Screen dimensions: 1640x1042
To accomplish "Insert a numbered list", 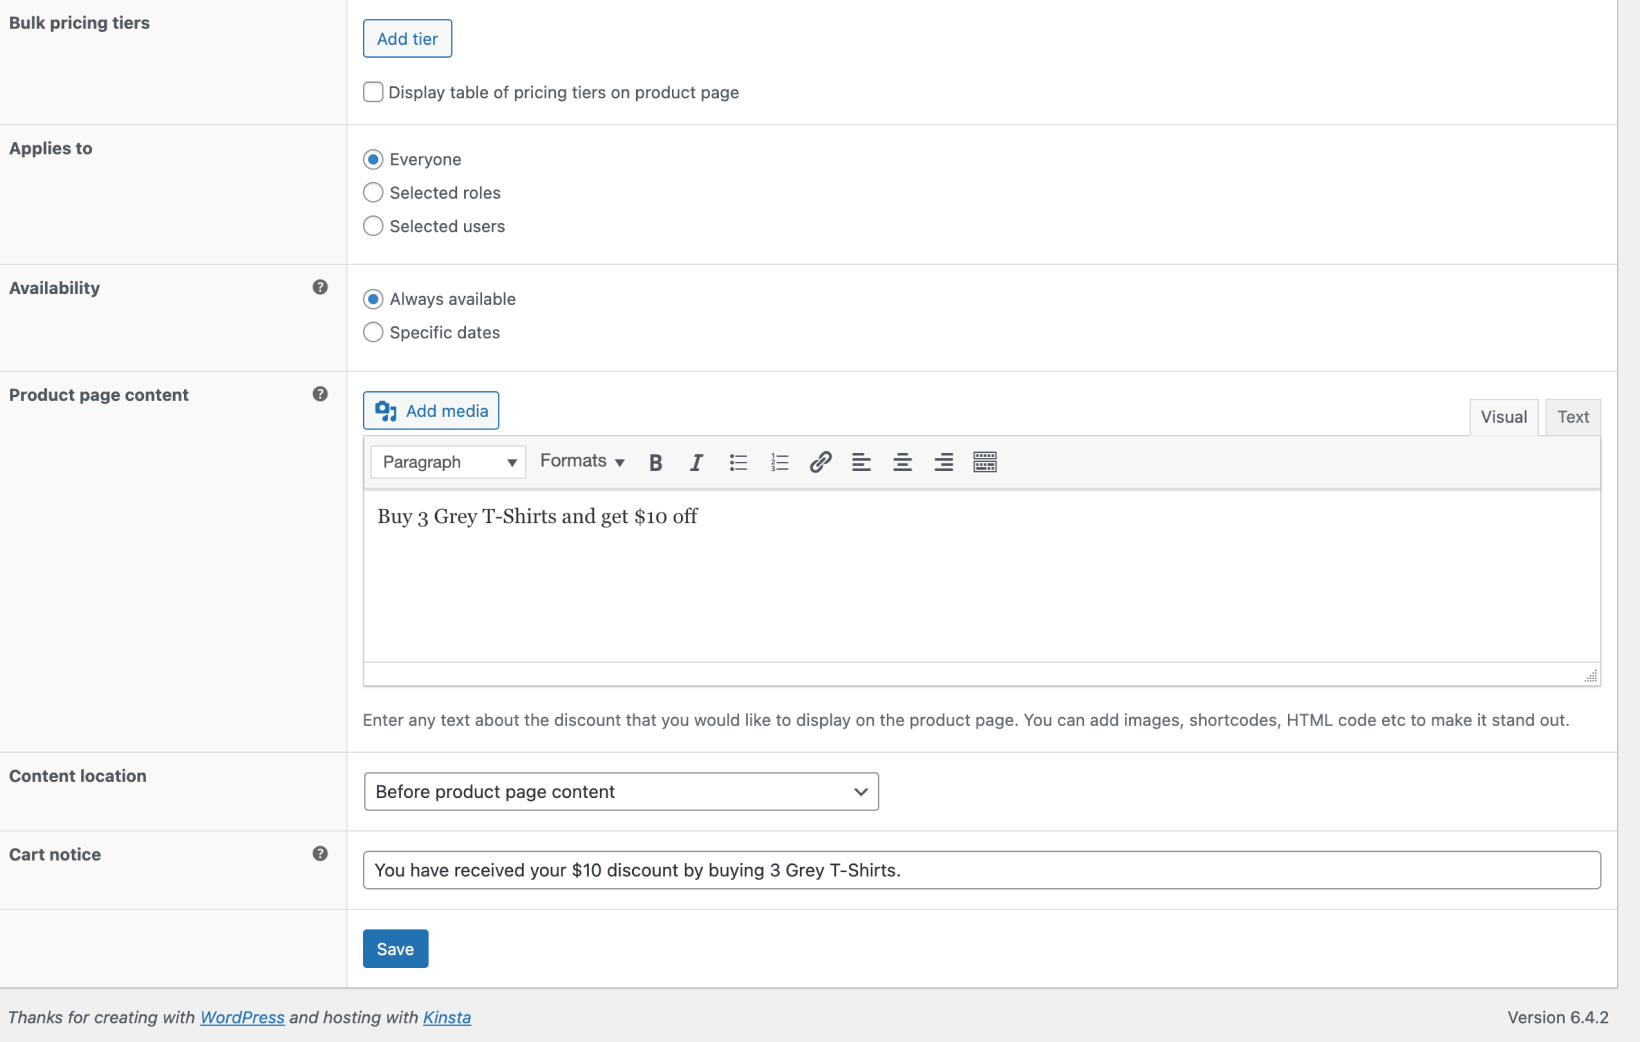I will [779, 462].
